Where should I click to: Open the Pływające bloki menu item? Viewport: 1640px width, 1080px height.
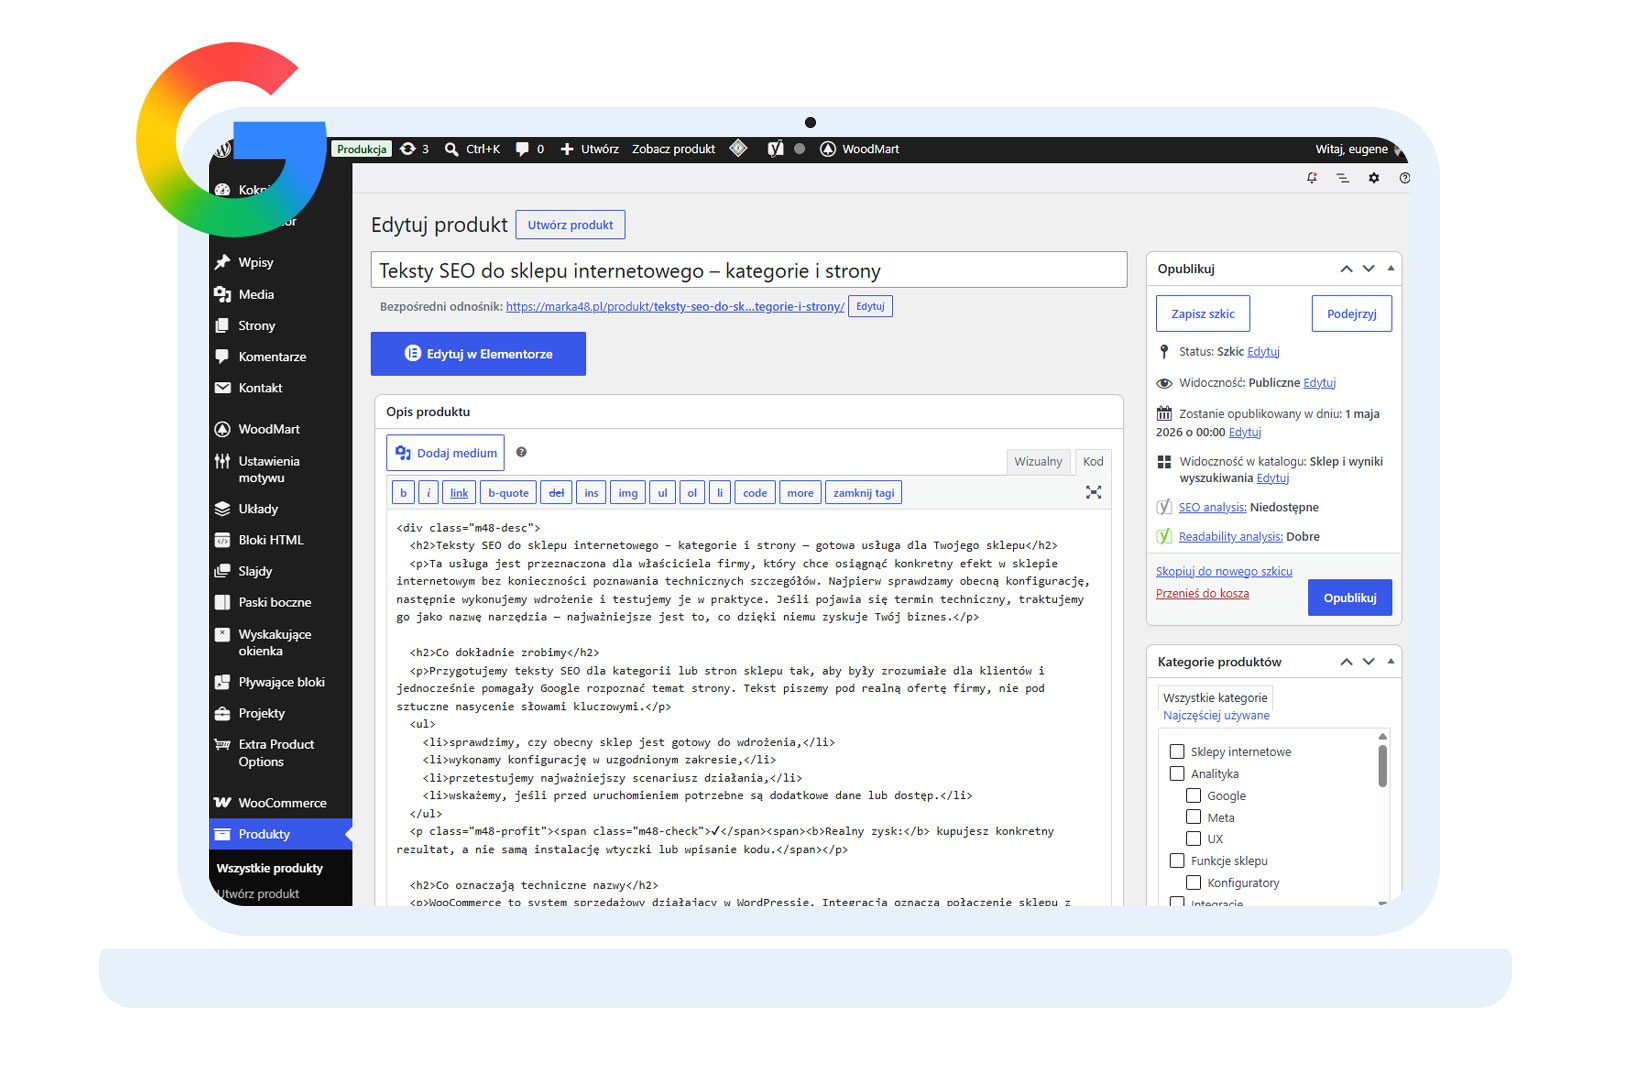click(281, 682)
